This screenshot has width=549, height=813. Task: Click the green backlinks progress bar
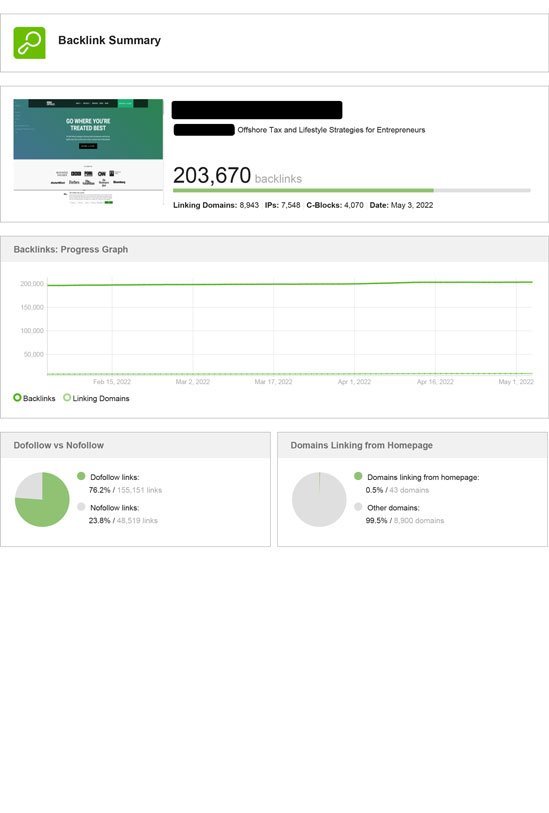(x=303, y=190)
